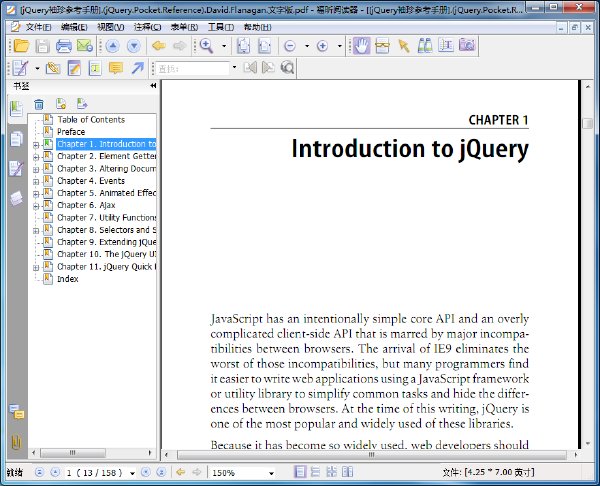
Task: Select the zoom-in magnifier tool
Action: point(206,46)
